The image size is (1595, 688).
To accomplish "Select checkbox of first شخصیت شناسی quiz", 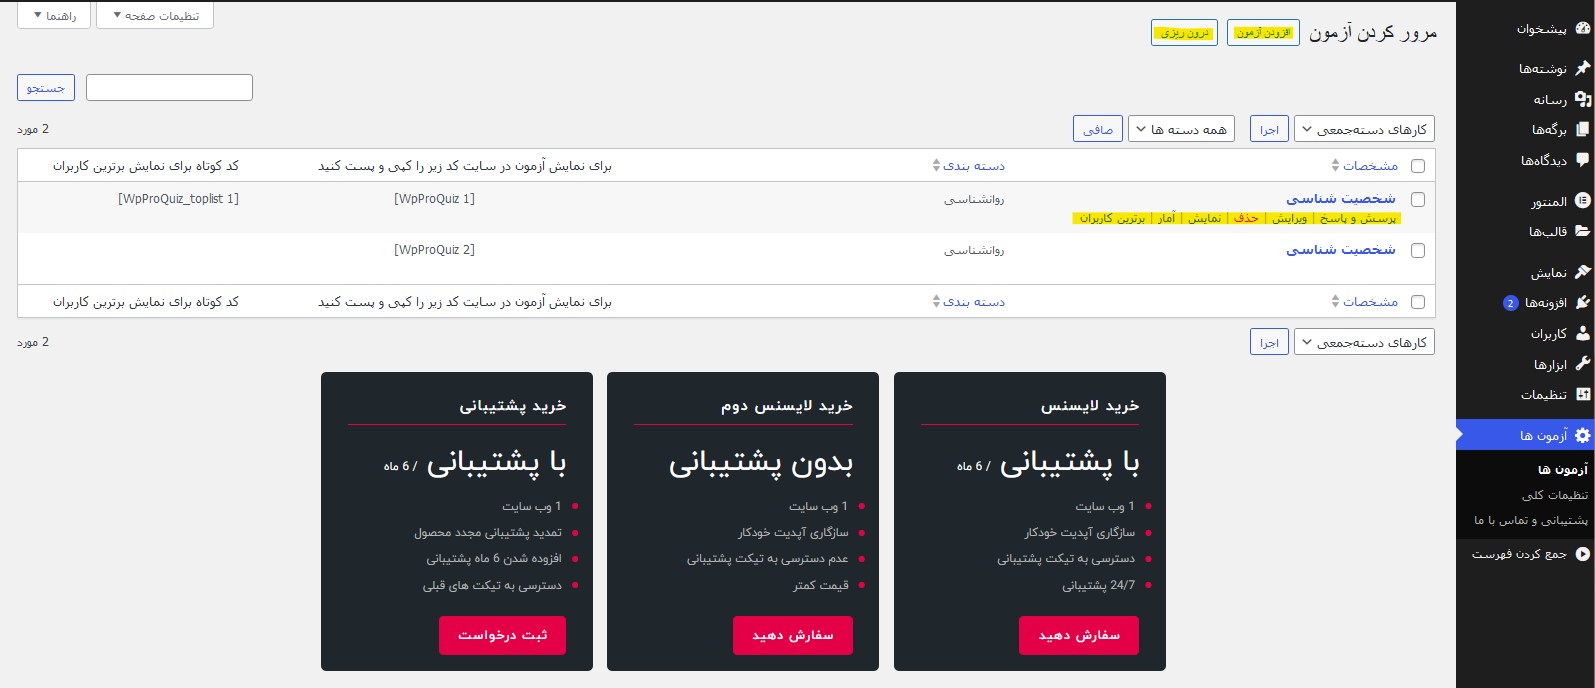I will click(x=1417, y=200).
